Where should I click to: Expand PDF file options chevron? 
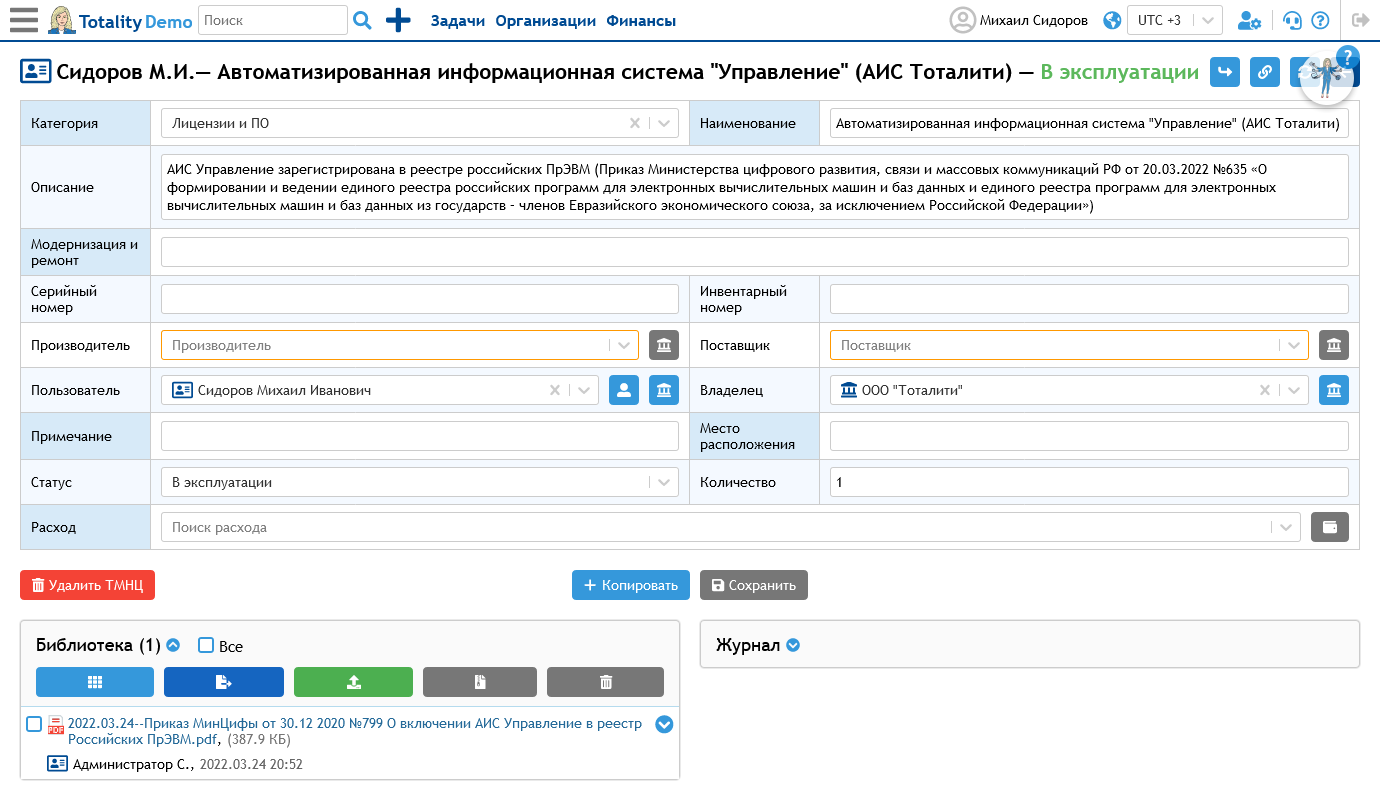[664, 724]
